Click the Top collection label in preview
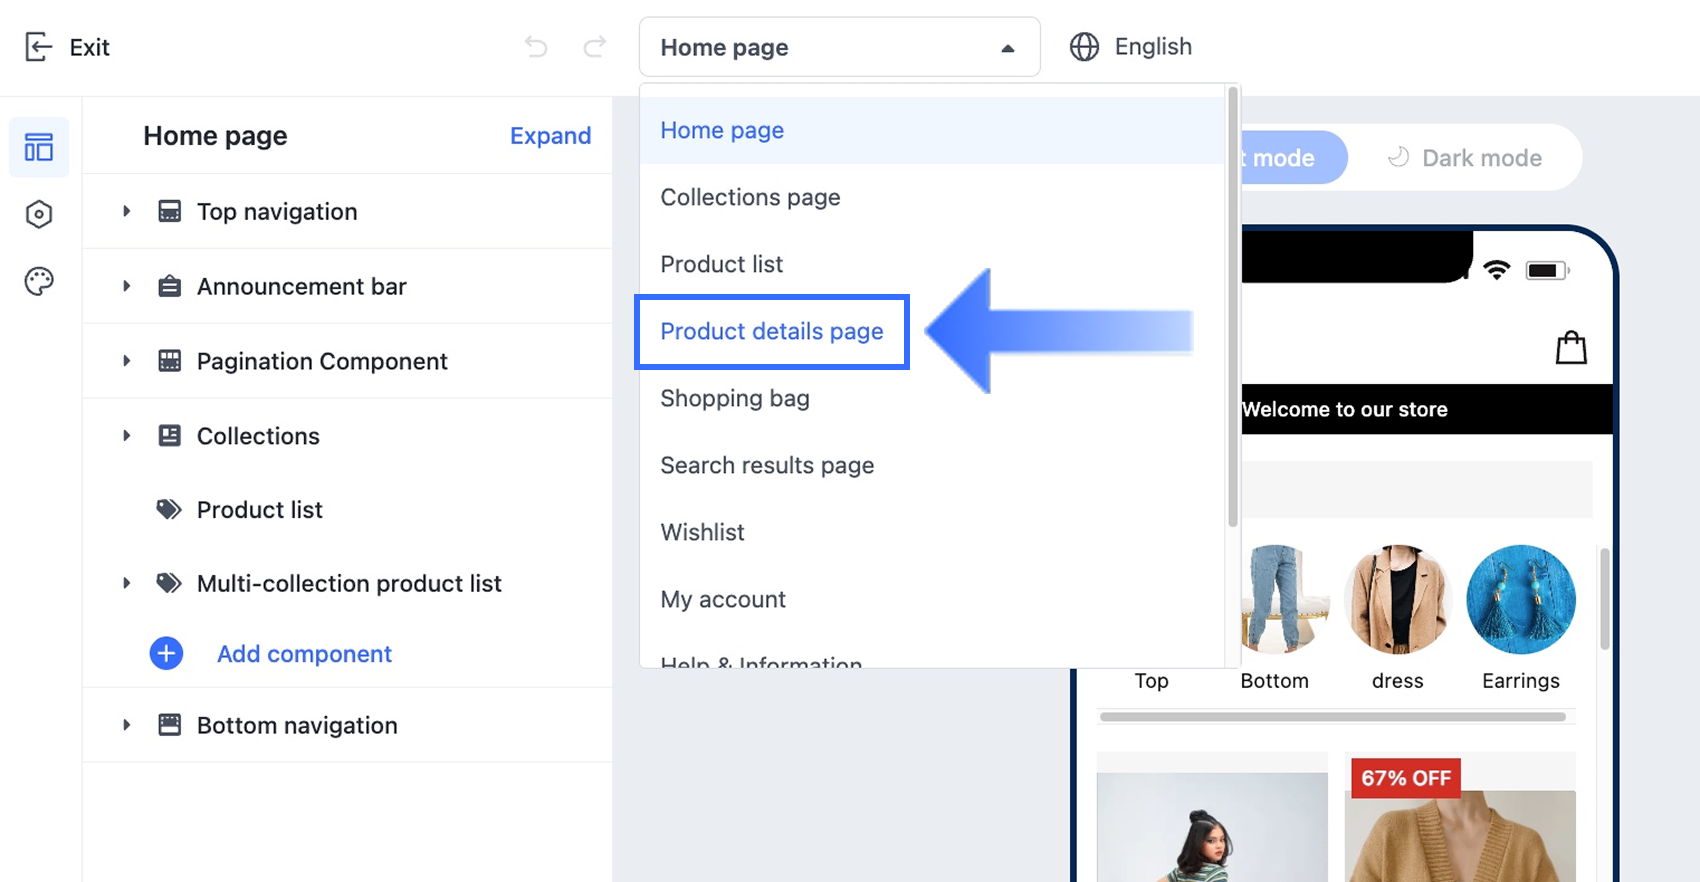The width and height of the screenshot is (1700, 882). 1151,680
